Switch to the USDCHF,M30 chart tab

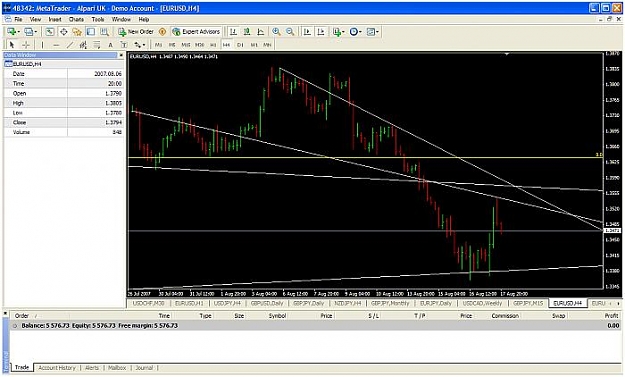click(148, 303)
